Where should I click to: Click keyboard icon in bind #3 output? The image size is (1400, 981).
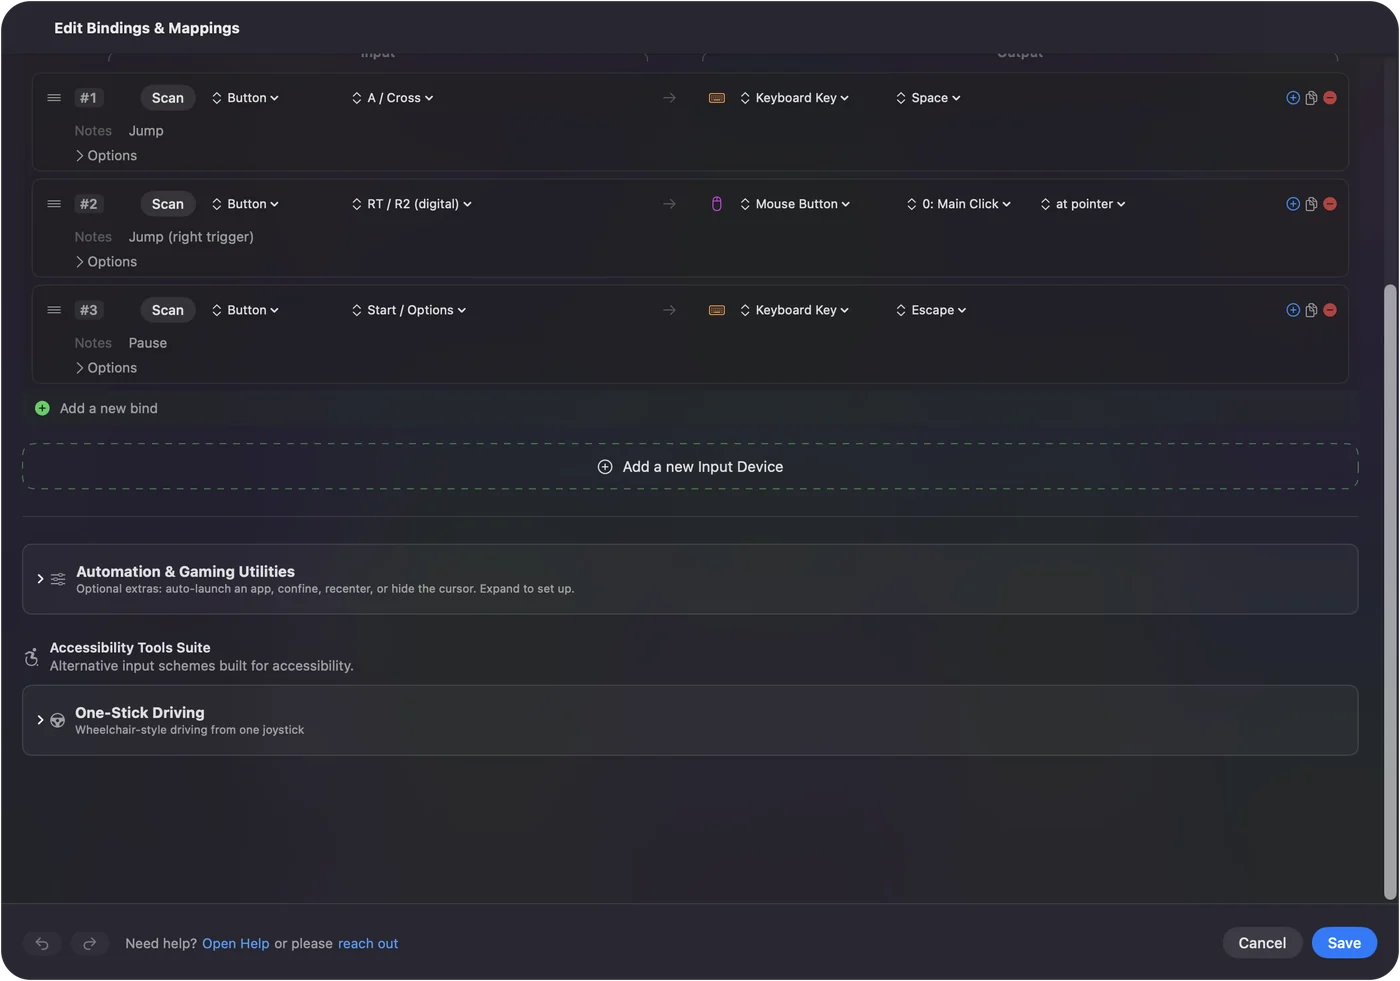[x=716, y=310]
